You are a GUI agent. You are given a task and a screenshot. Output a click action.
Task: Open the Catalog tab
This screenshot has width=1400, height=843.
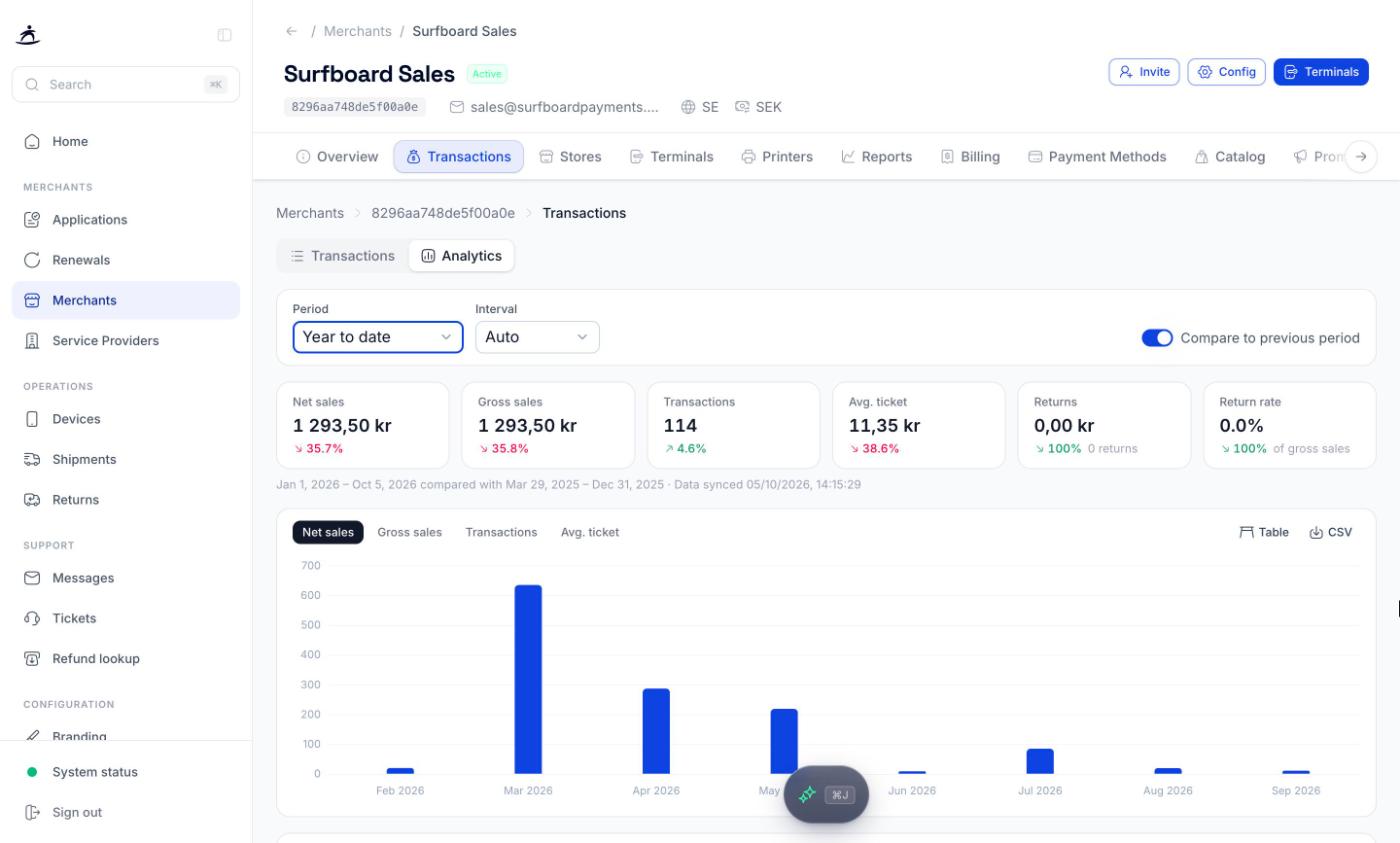[1230, 157]
